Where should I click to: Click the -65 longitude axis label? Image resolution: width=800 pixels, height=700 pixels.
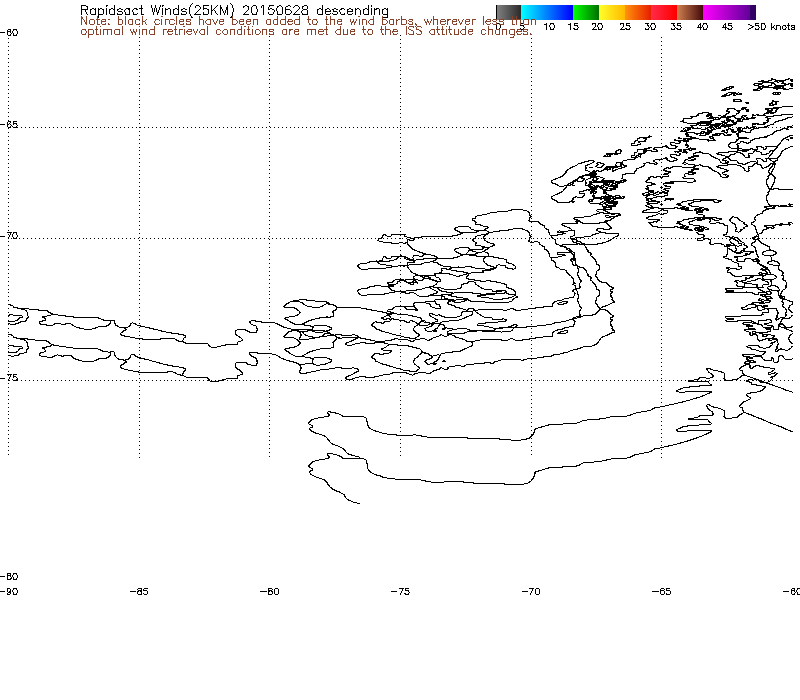(x=662, y=592)
